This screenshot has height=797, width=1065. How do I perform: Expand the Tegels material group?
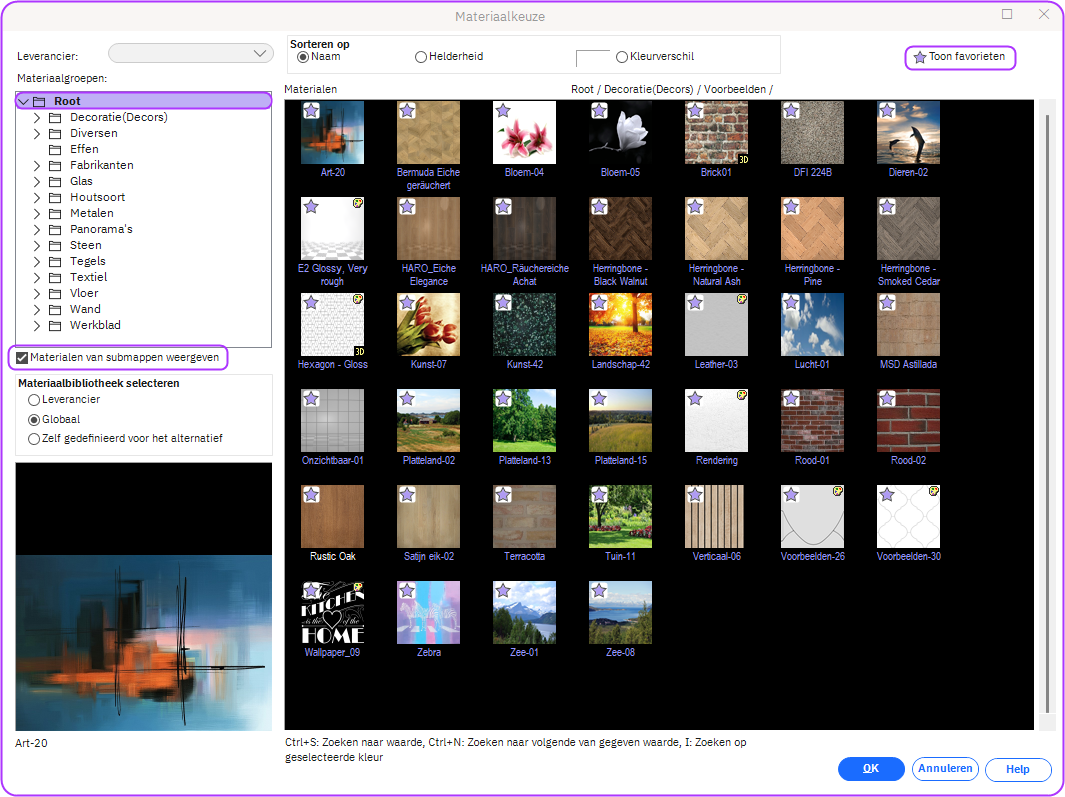37,261
